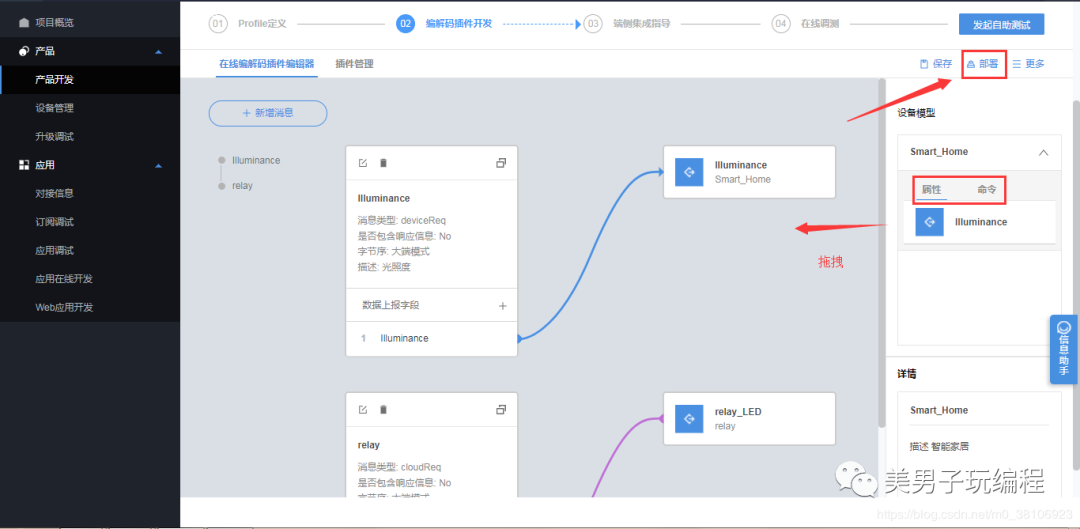Screen dimensions: 1080x529
Task: Open the 信息助手 chat widget
Action: tap(1064, 349)
